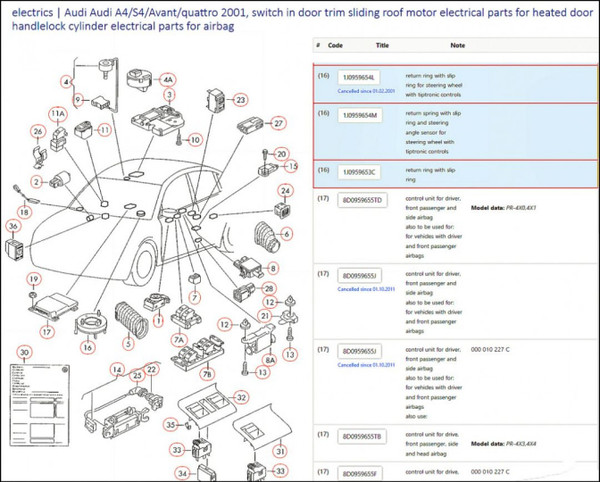
Task: Click callout 24 on the right side
Action: (x=285, y=190)
